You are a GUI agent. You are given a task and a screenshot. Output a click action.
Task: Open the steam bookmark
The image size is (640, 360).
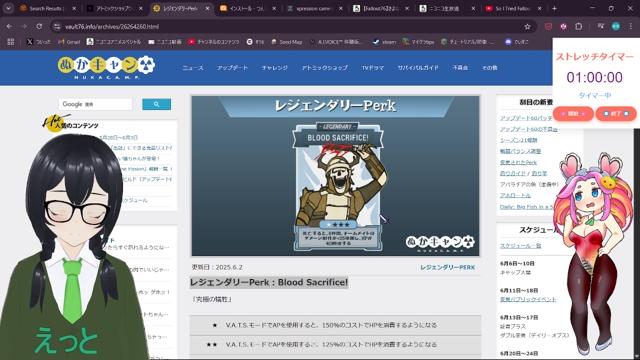click(384, 42)
